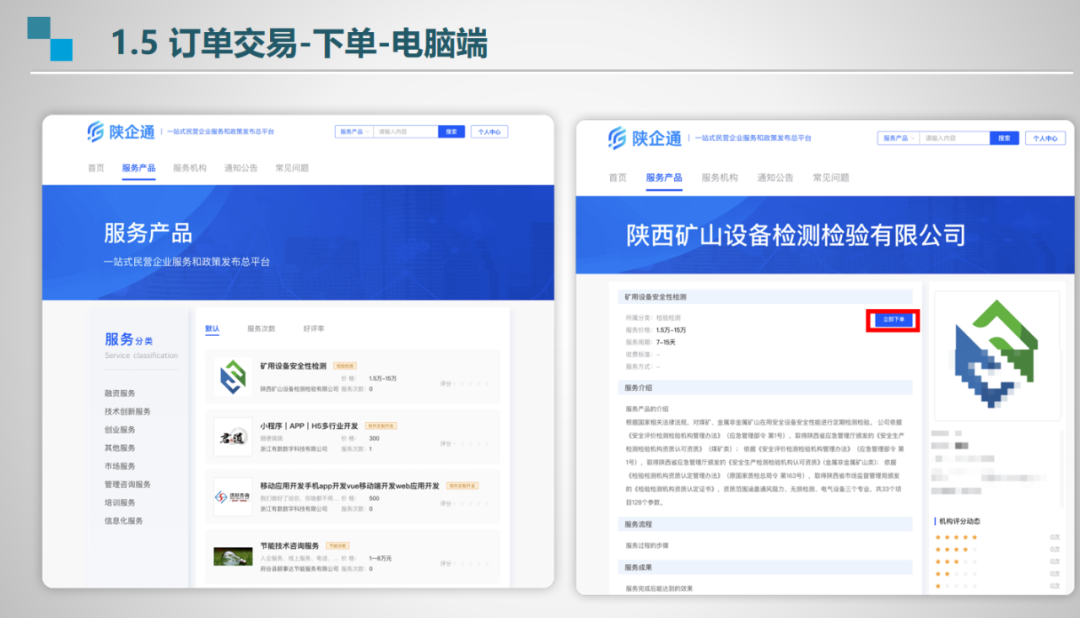Screen dimensions: 1080x618
Task: Click the search input field in left window
Action: (x=405, y=132)
